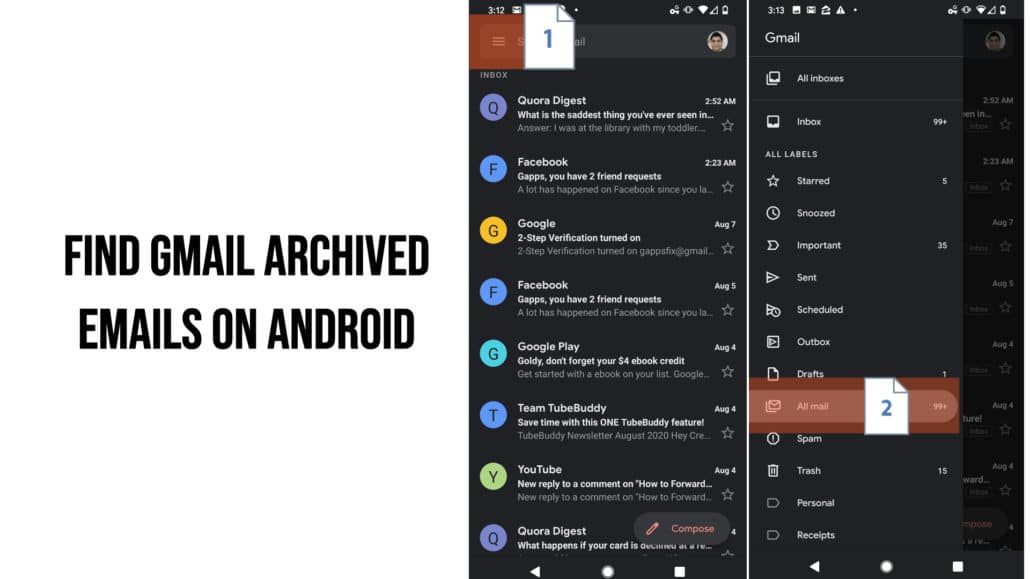Image resolution: width=1030 pixels, height=579 pixels.
Task: Select the Facebook 2:23 AM sender avatar
Action: click(493, 169)
